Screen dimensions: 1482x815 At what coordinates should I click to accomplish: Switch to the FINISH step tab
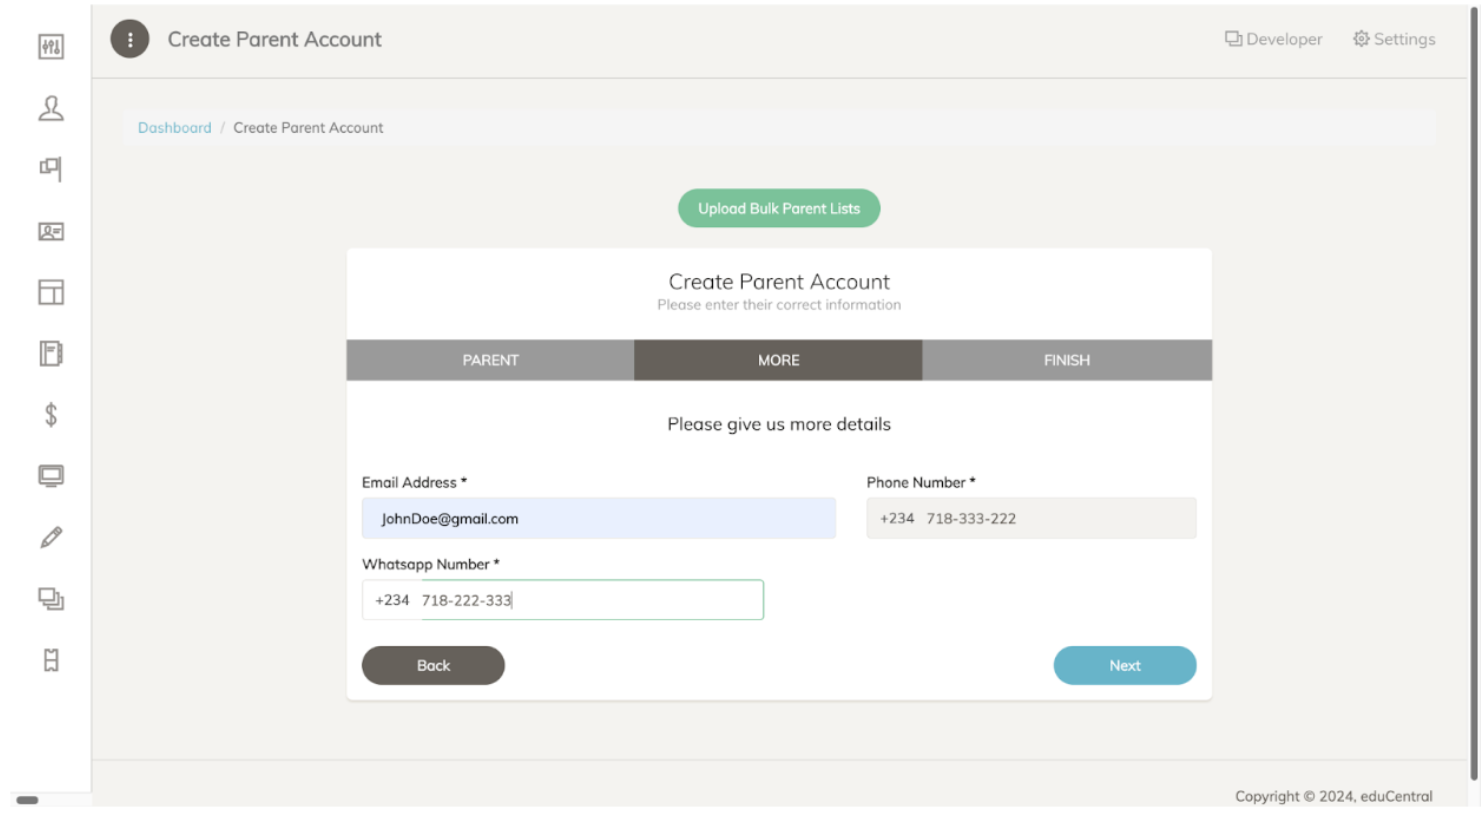tap(1066, 360)
